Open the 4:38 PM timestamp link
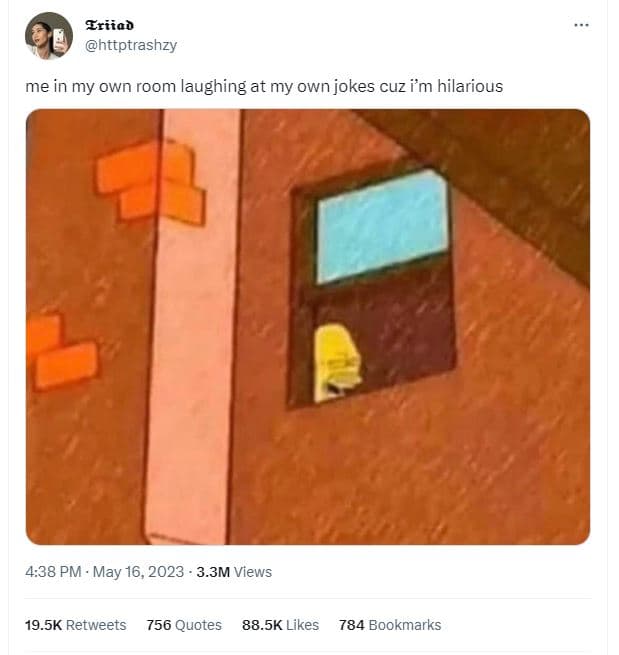The height and width of the screenshot is (655, 619). [x=53, y=572]
